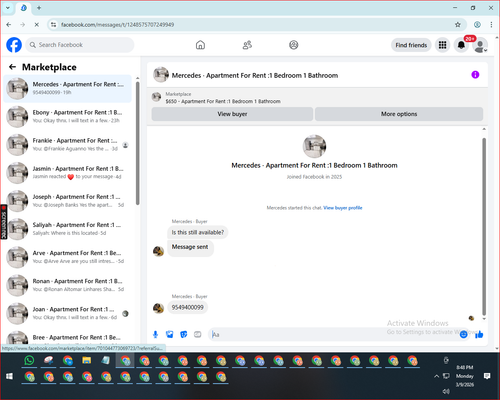Click the message Aa text field

[x=333, y=334]
